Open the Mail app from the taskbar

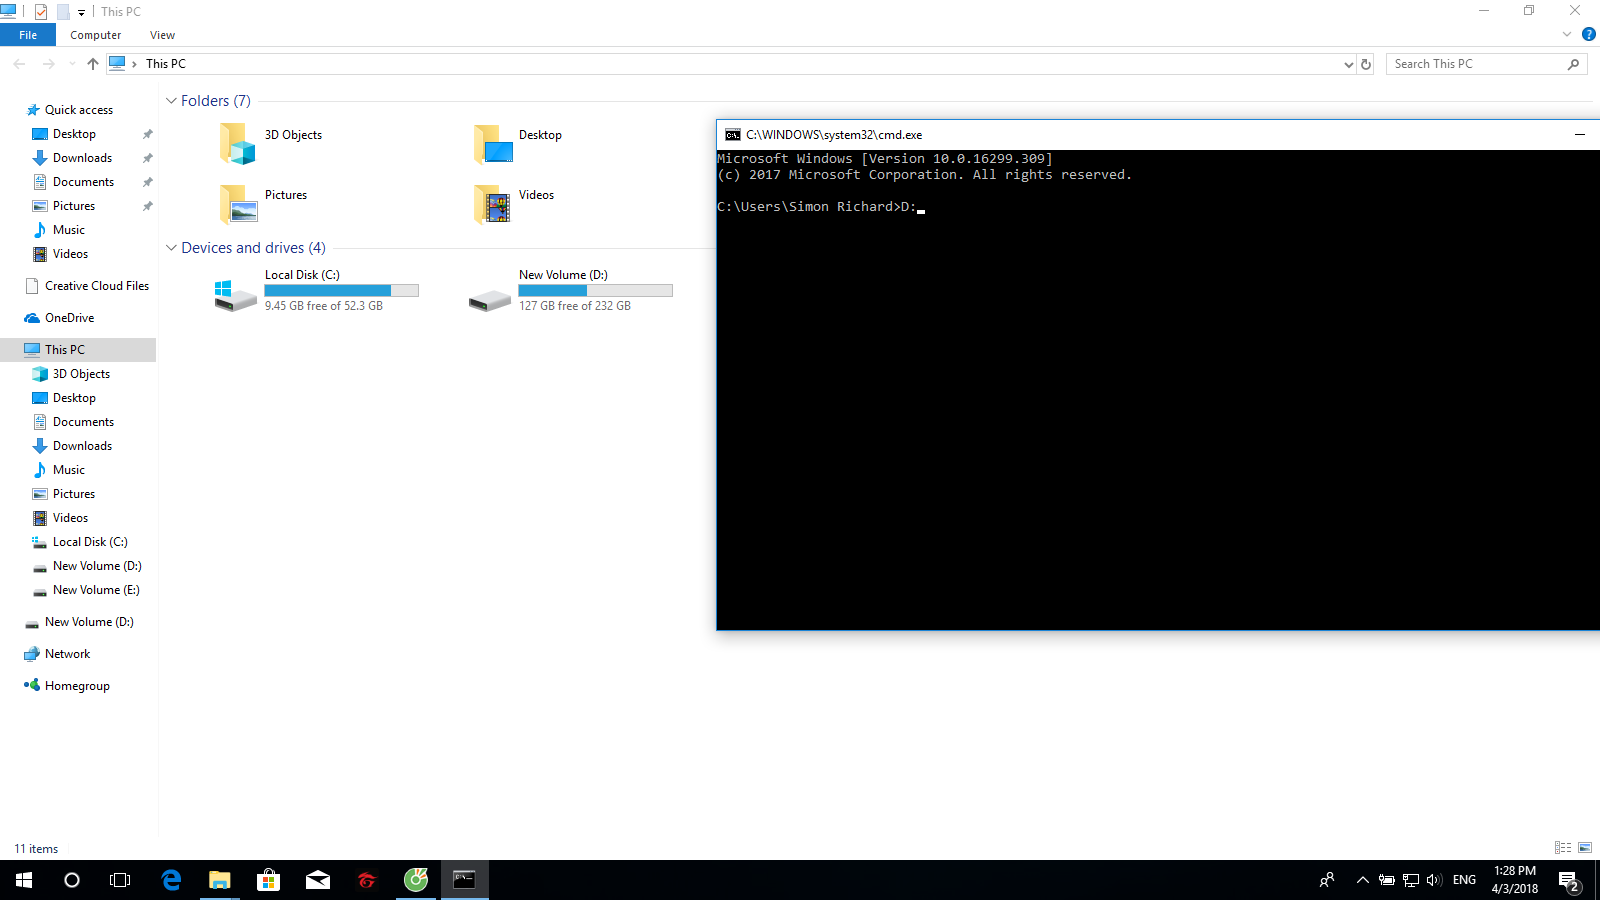pos(317,880)
